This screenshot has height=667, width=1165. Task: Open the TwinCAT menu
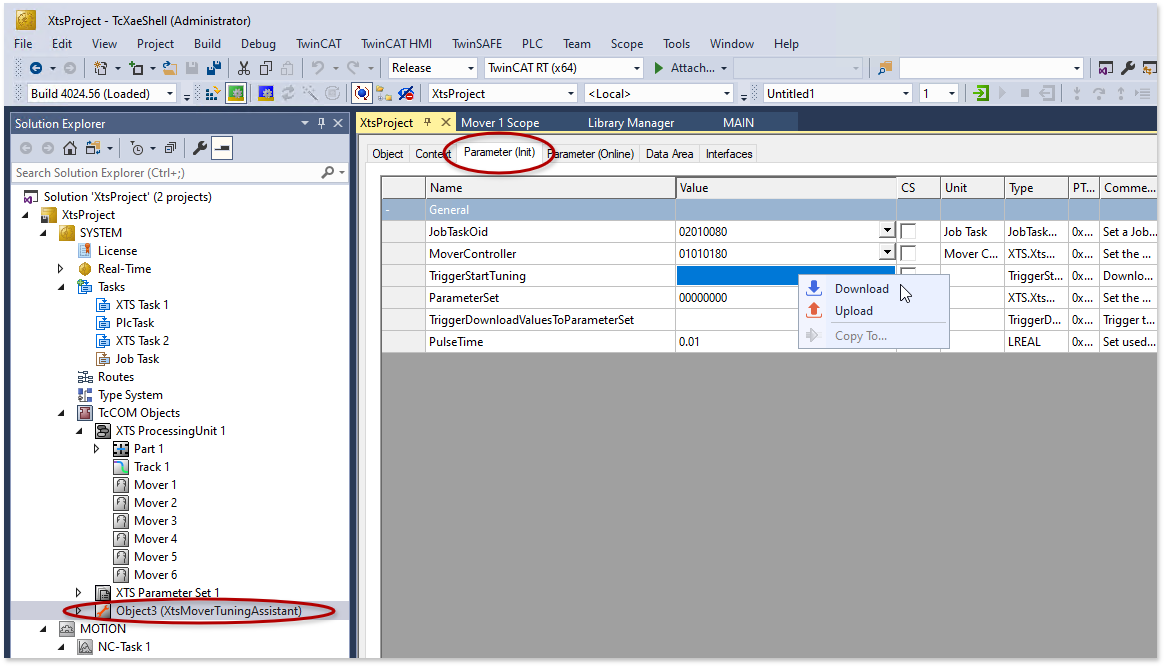click(319, 44)
